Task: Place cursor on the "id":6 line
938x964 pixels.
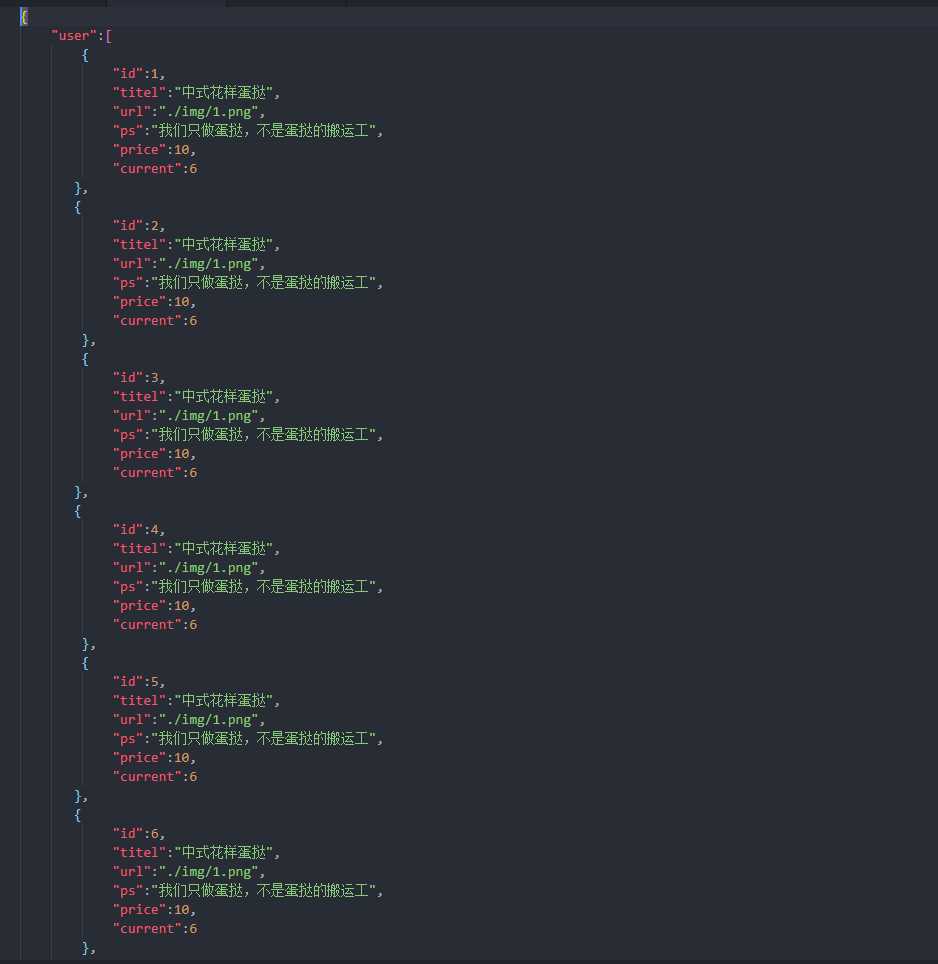Action: 139,833
